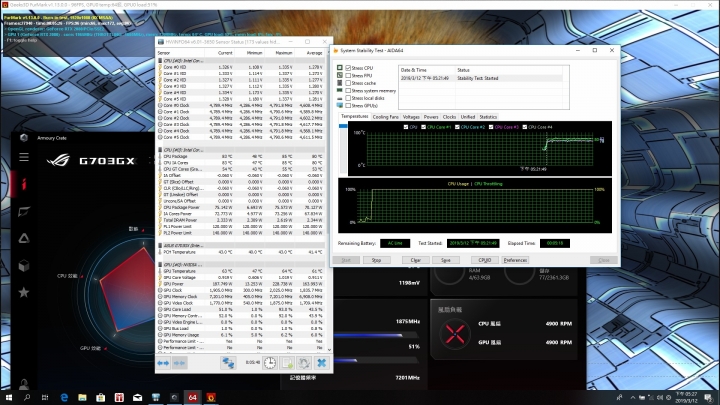Click HWiNFO network computers icon
This screenshot has width=720, height=405.
click(x=228, y=363)
